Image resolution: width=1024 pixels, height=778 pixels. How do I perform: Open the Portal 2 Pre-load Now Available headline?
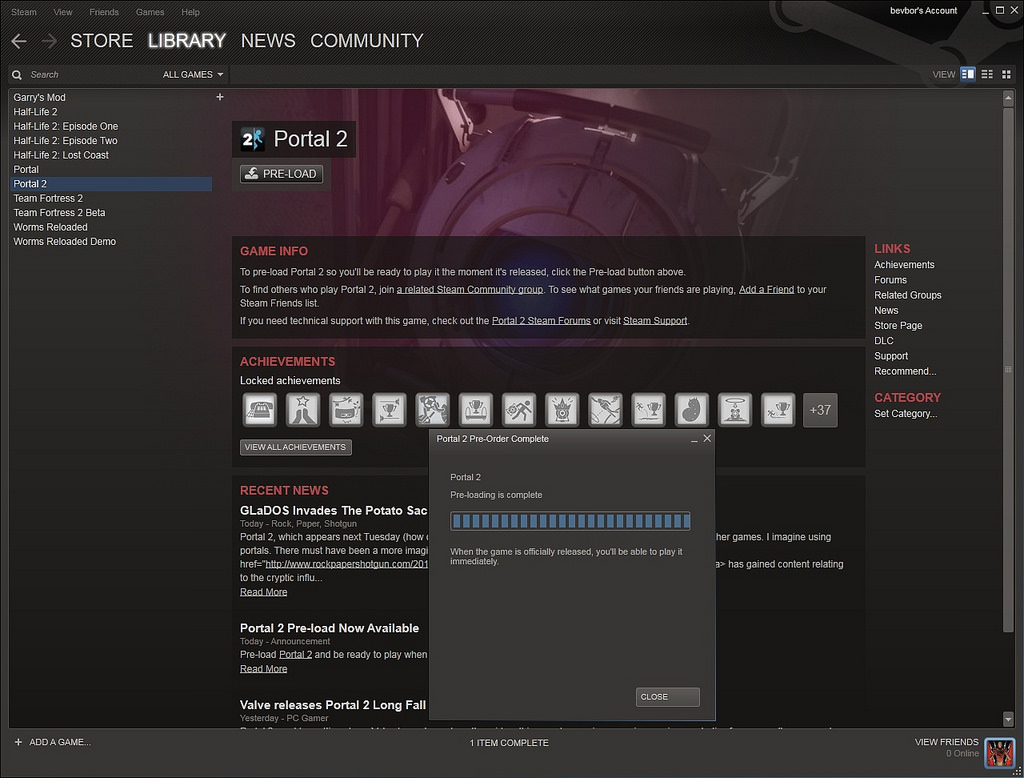pos(329,628)
